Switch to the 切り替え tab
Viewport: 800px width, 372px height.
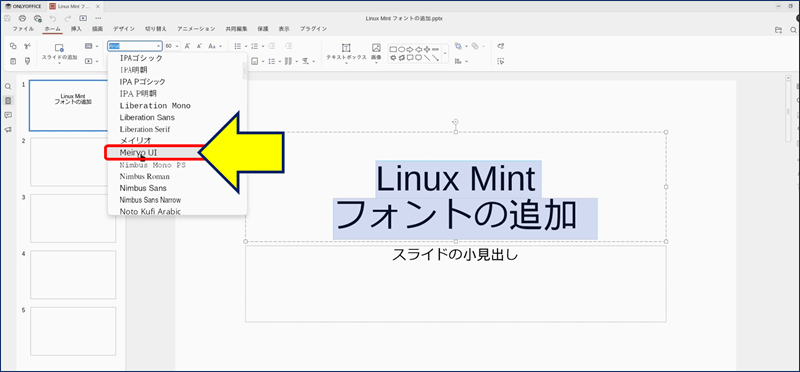coord(156,29)
